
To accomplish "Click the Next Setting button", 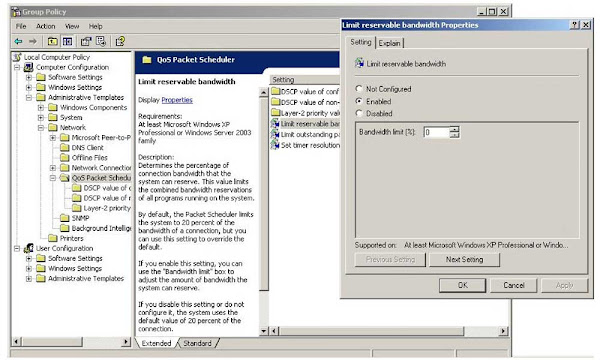I will tap(464, 260).
